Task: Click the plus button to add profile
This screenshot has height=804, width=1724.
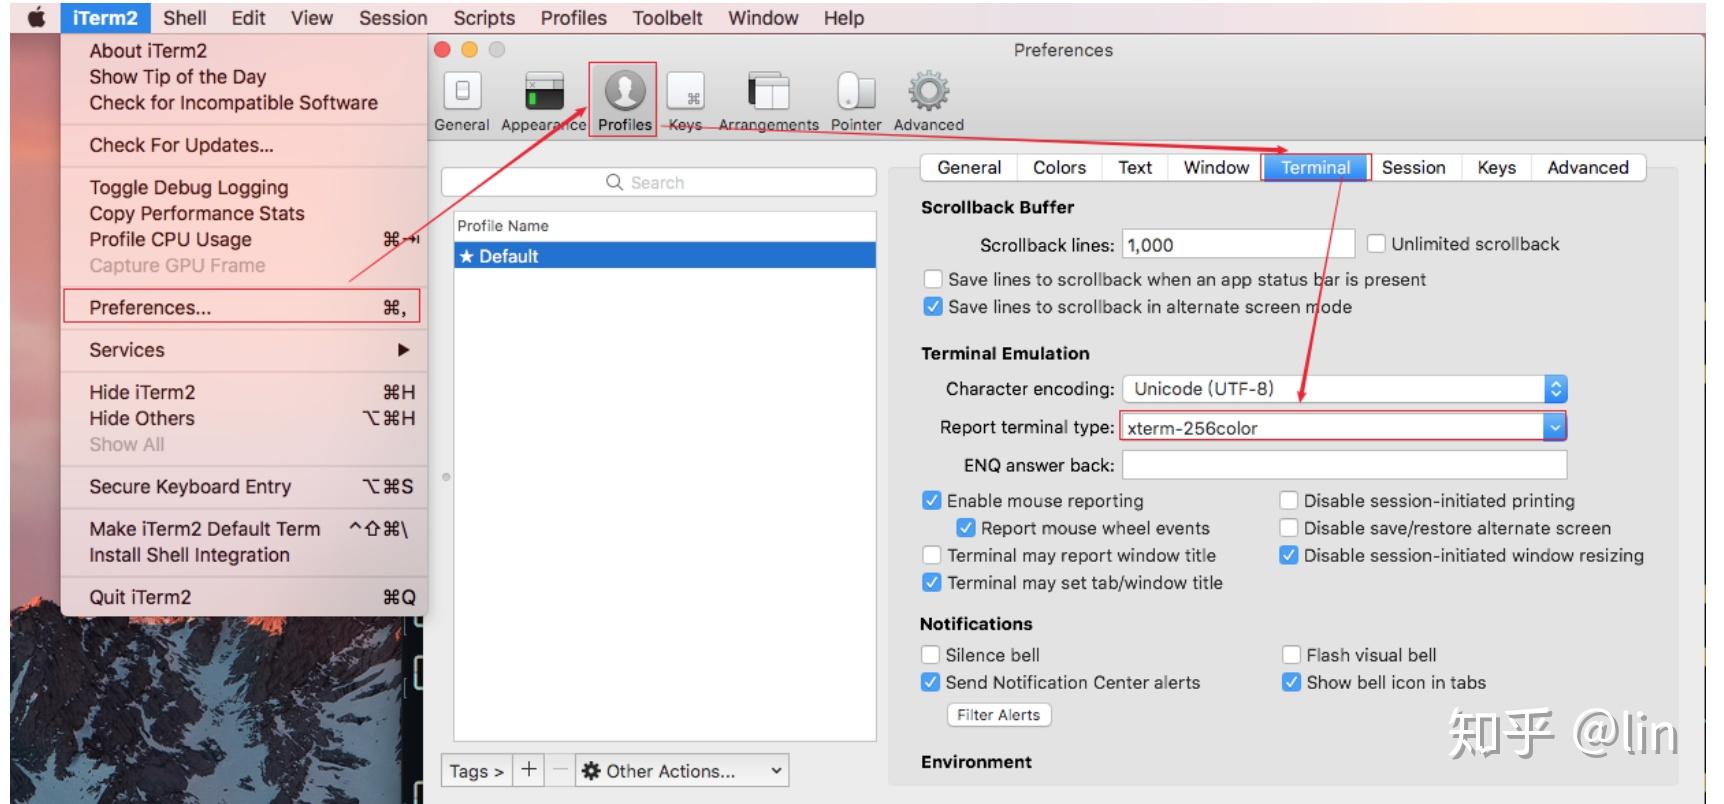Action: (x=529, y=770)
